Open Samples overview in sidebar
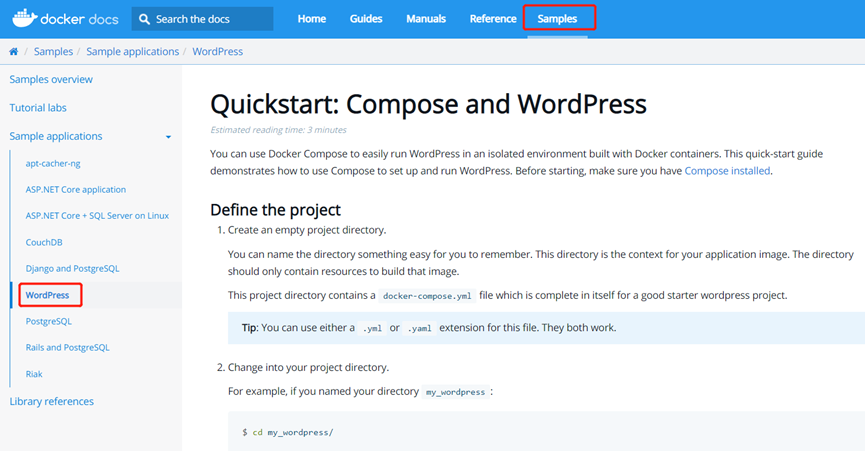The width and height of the screenshot is (865, 451). 51,79
